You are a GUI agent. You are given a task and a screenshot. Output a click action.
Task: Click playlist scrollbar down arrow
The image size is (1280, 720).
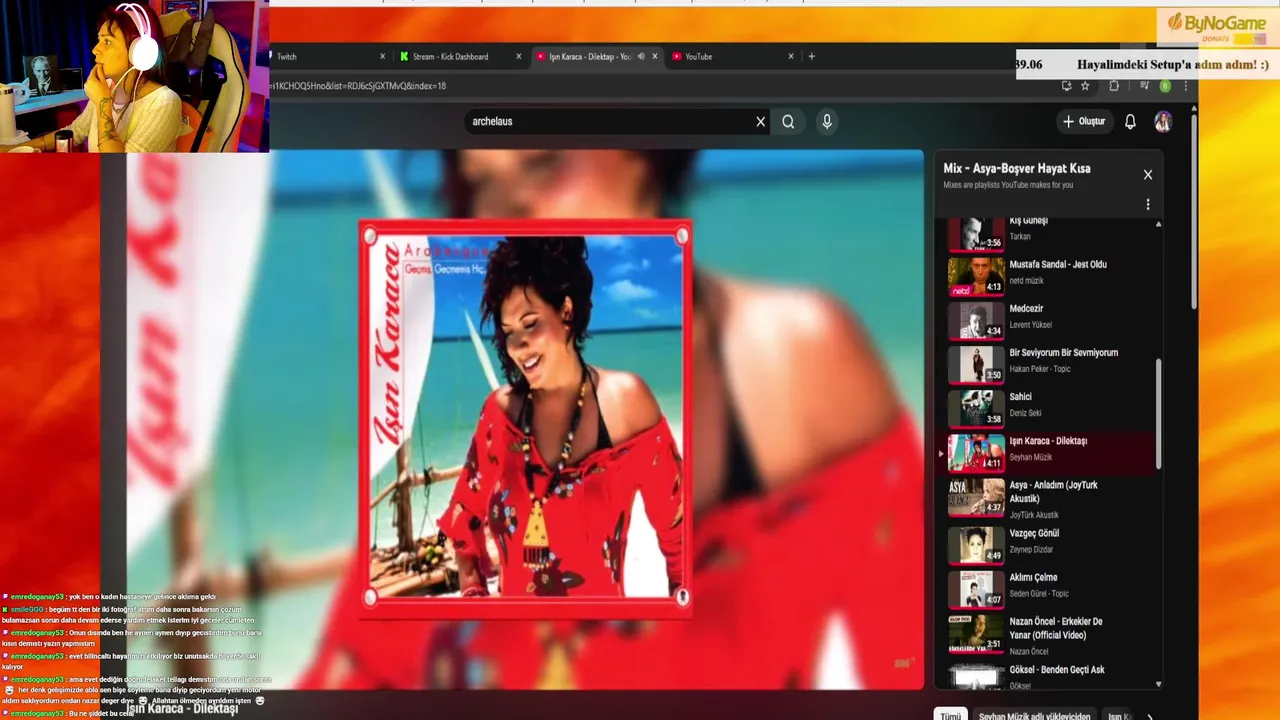(x=1159, y=685)
